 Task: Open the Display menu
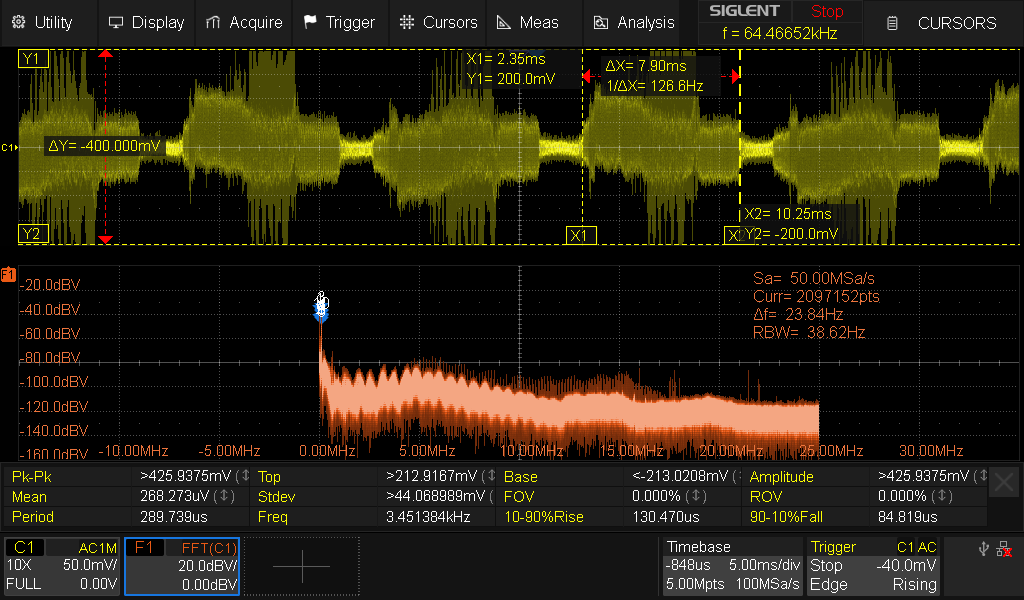pos(146,22)
